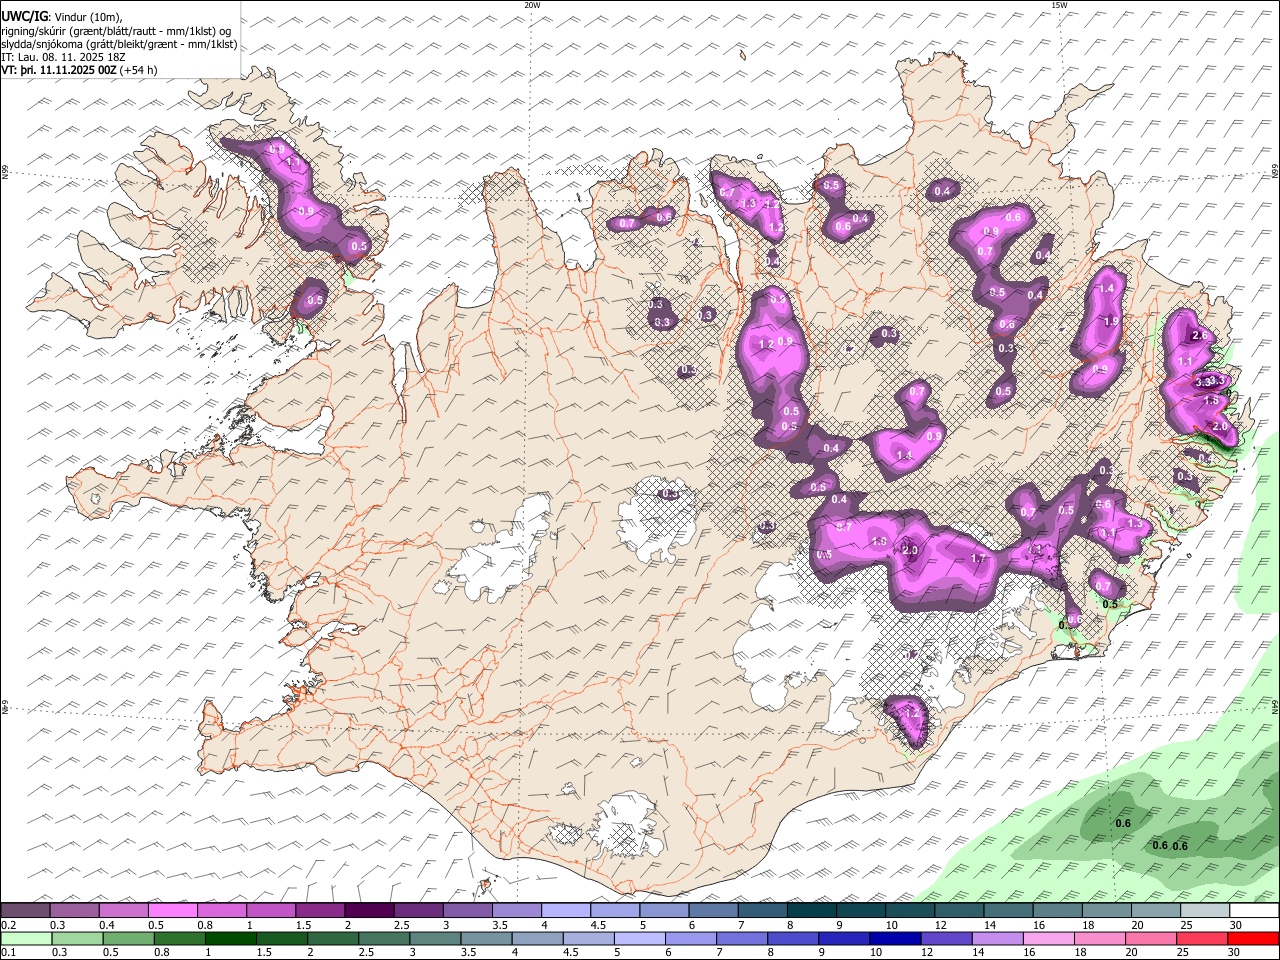
Task: Click the title line 'UWC/IG: Vindur (10m),'
Action: pyautogui.click(x=62, y=17)
